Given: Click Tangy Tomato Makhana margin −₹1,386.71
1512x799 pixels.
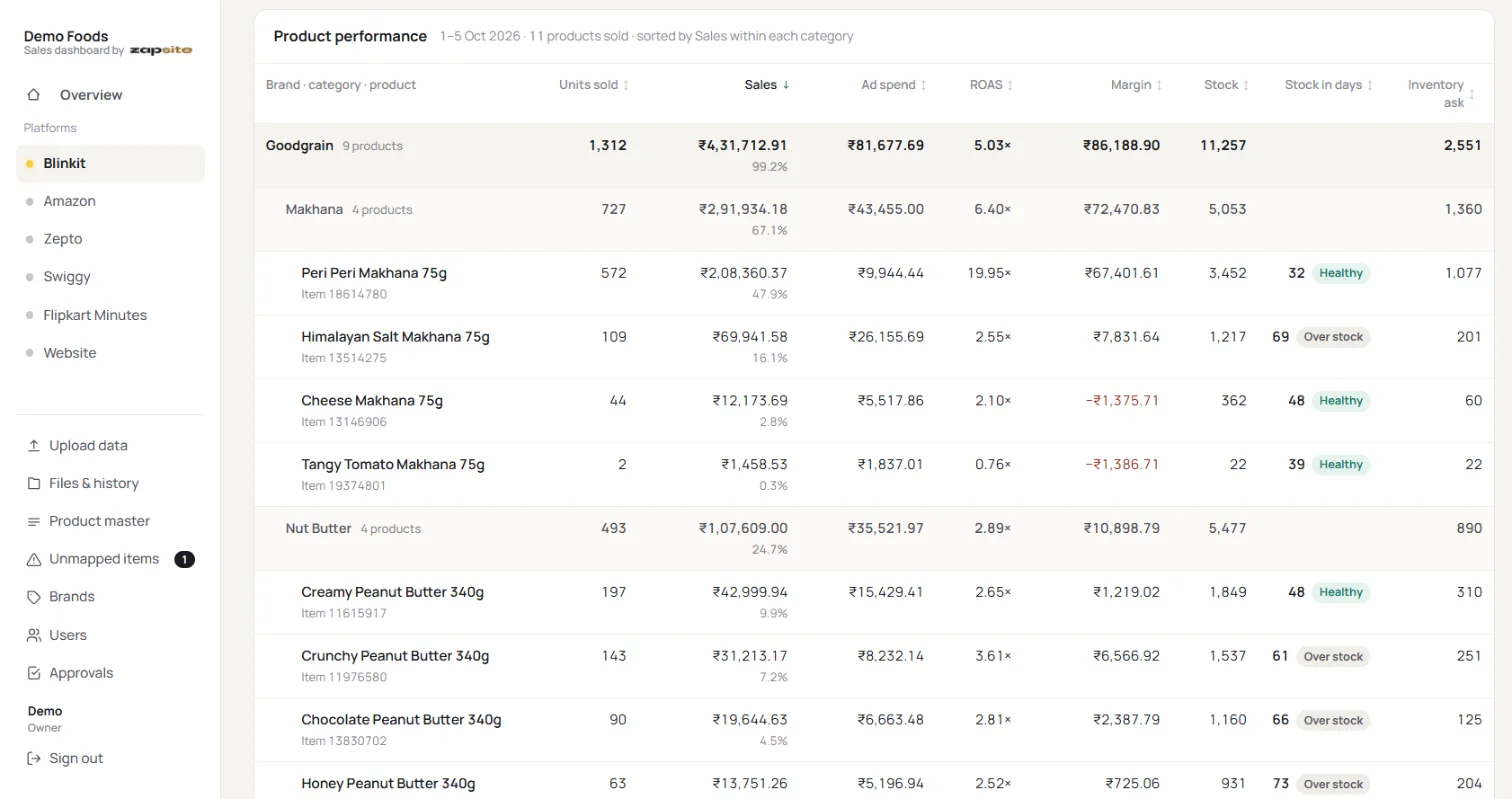Looking at the screenshot, I should pyautogui.click(x=1122, y=465).
